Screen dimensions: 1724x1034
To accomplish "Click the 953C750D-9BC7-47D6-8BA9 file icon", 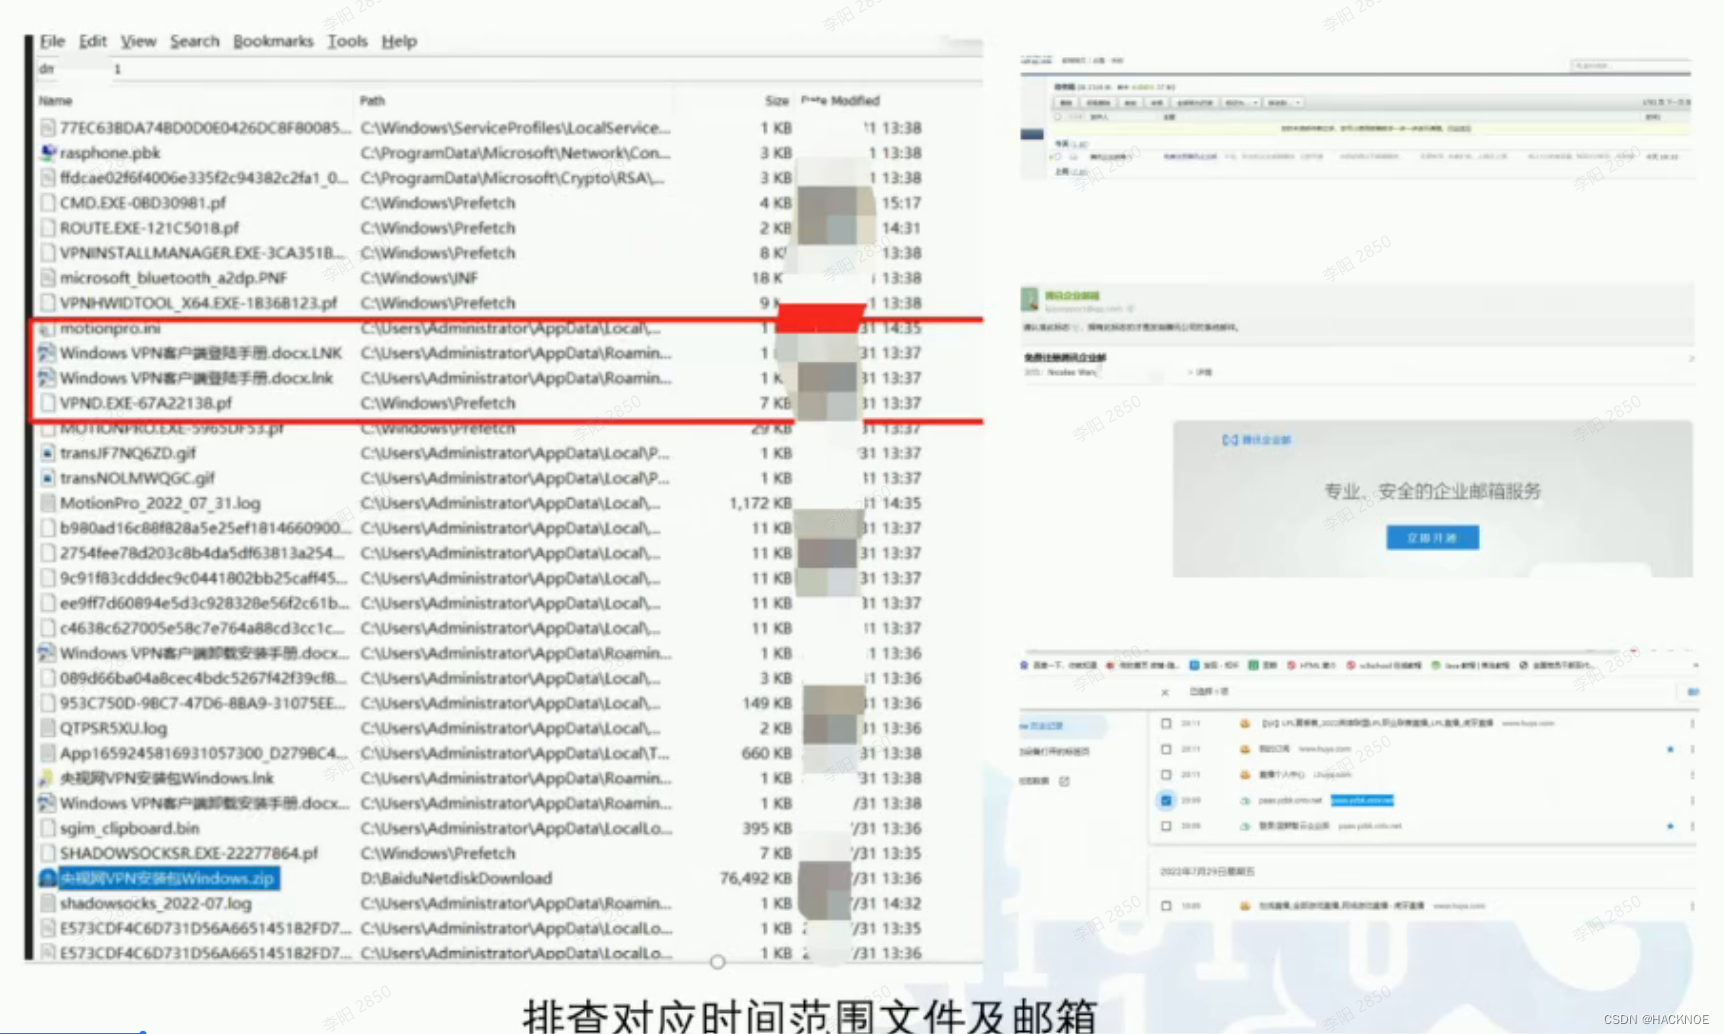I will (47, 703).
